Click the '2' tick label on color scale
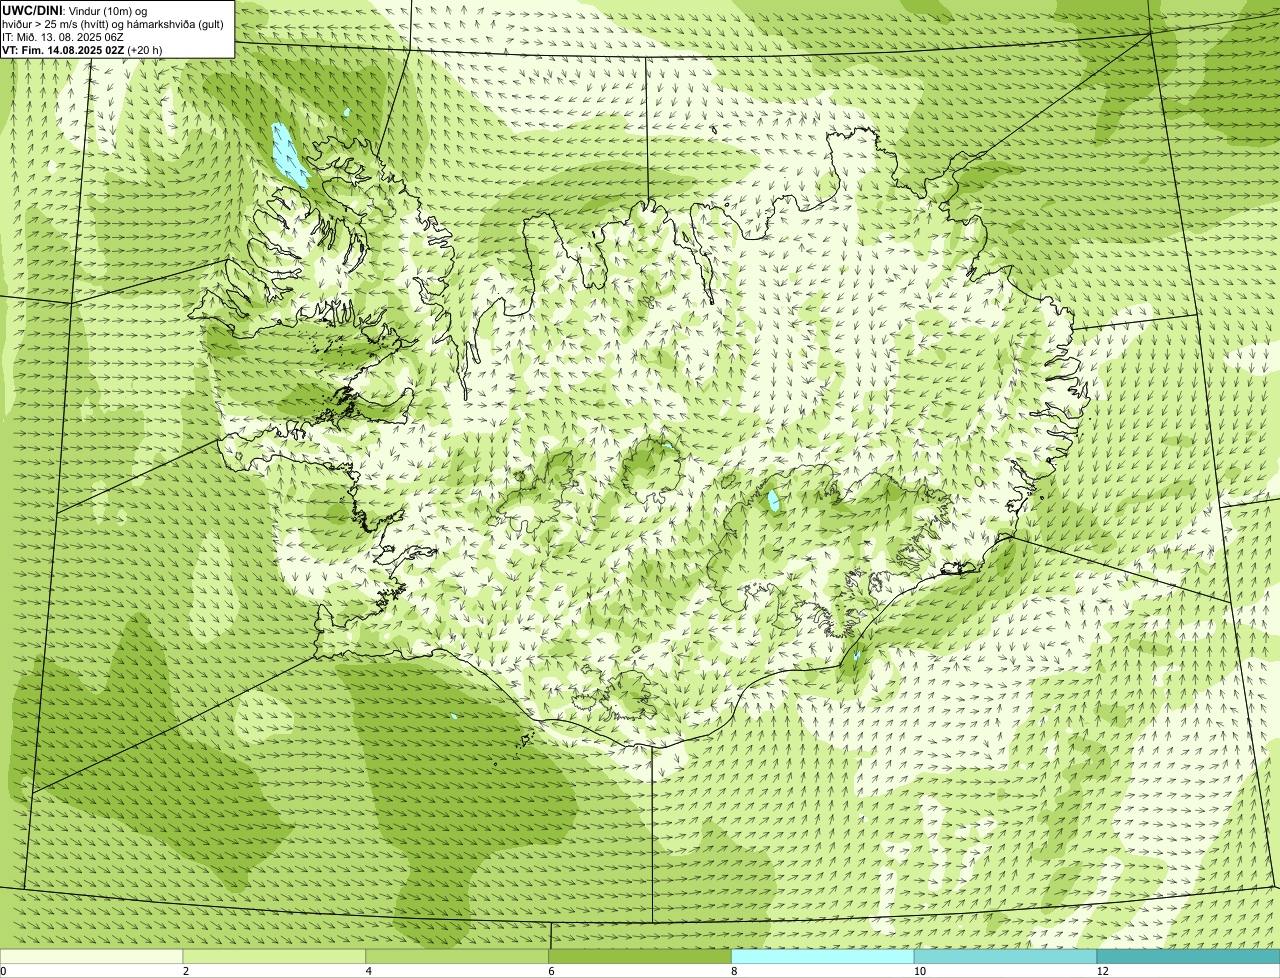1280x978 pixels. [186, 971]
